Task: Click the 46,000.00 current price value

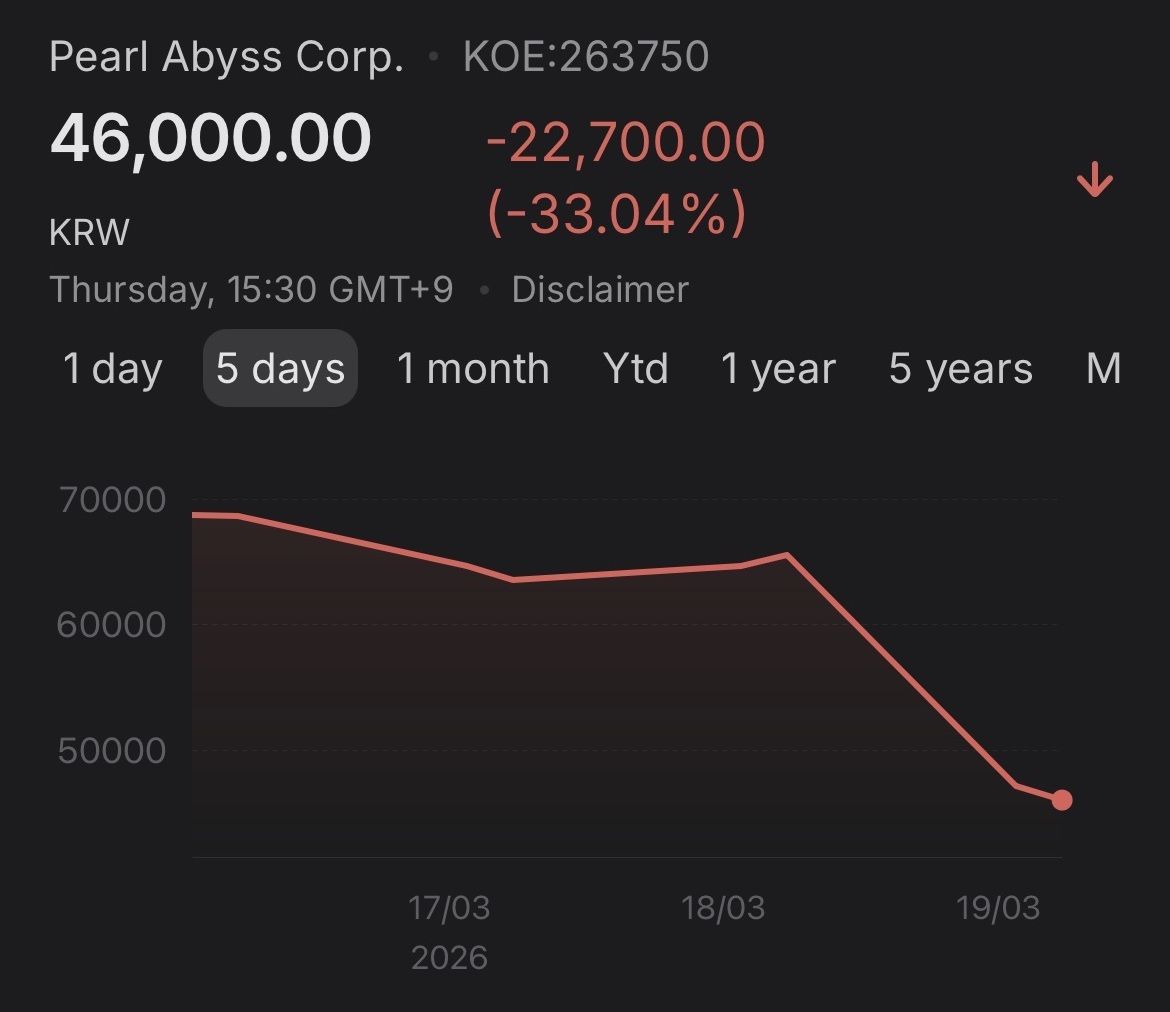Action: [x=211, y=138]
